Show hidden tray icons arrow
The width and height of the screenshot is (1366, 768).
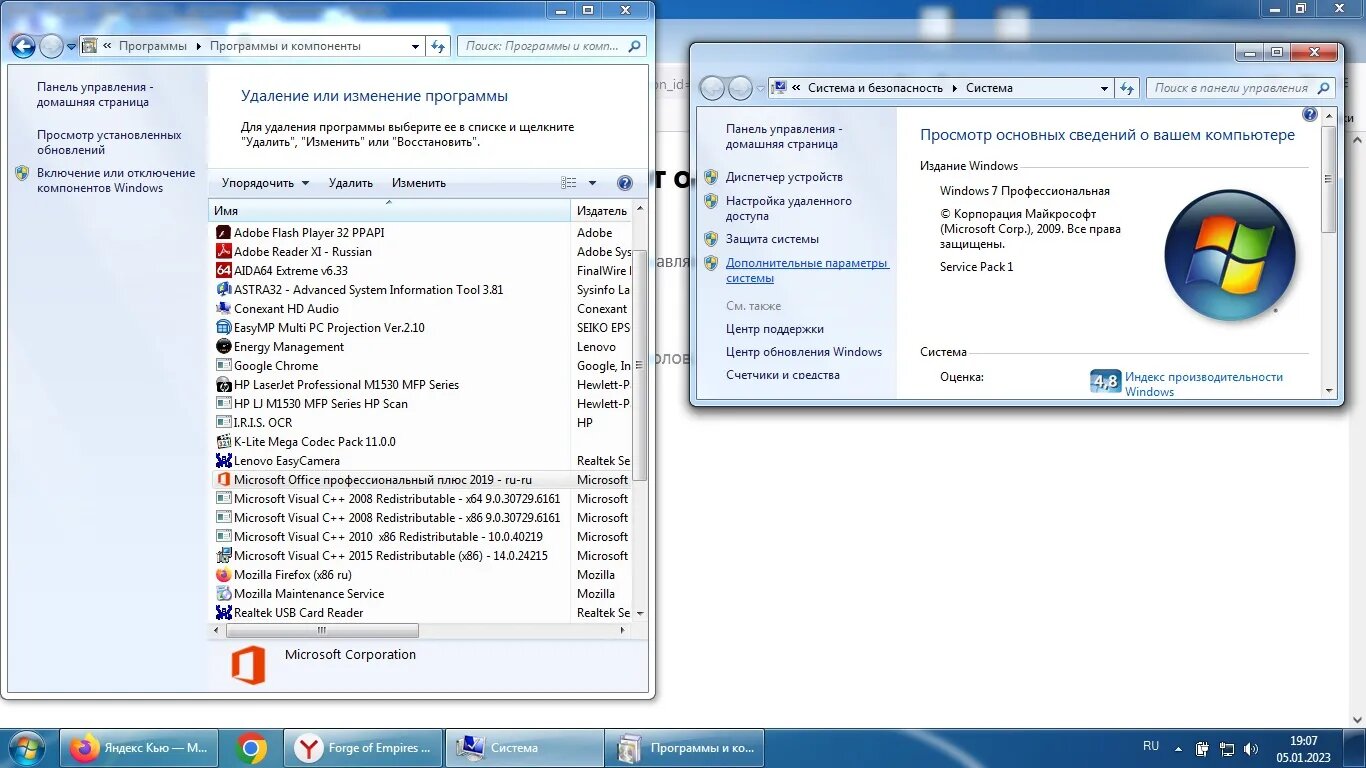pos(1180,748)
